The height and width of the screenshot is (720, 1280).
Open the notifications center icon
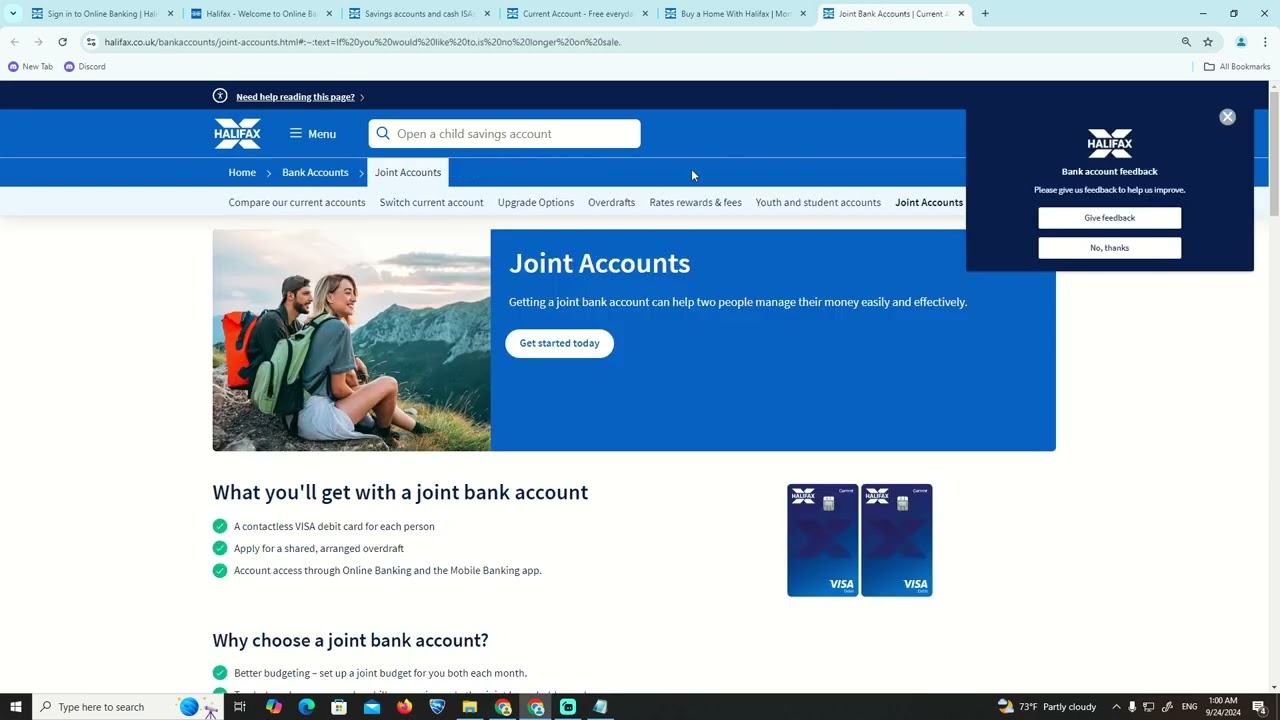tap(1259, 707)
